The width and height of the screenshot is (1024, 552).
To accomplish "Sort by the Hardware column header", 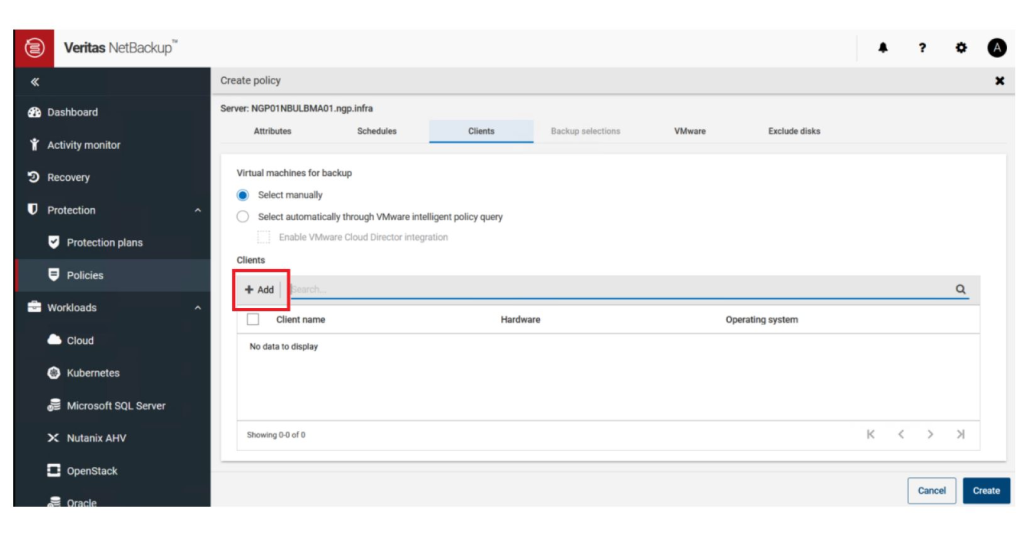I will coord(520,319).
